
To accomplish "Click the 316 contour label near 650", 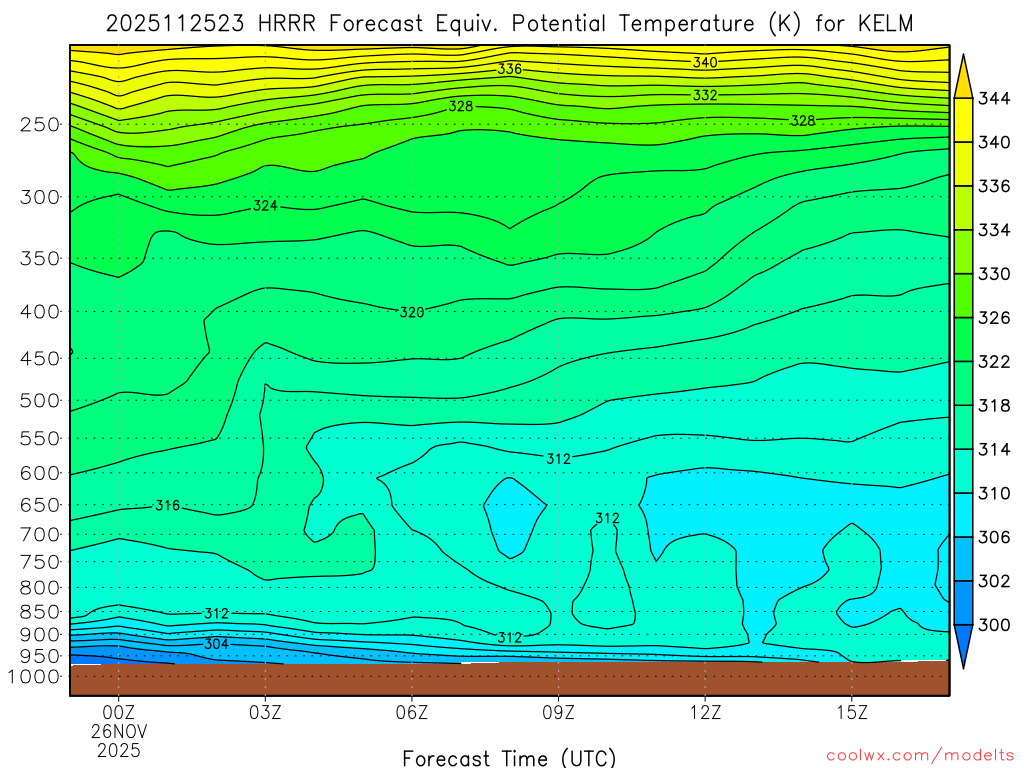I will (x=167, y=505).
